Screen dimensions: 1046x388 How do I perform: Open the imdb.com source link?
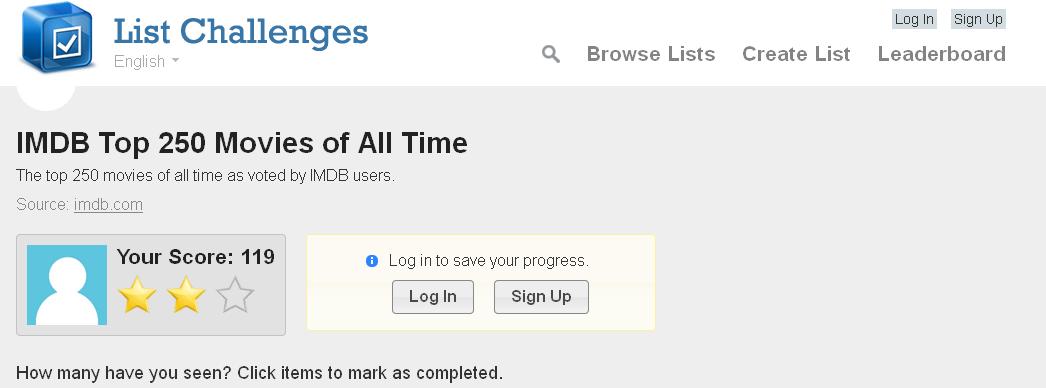tap(108, 204)
